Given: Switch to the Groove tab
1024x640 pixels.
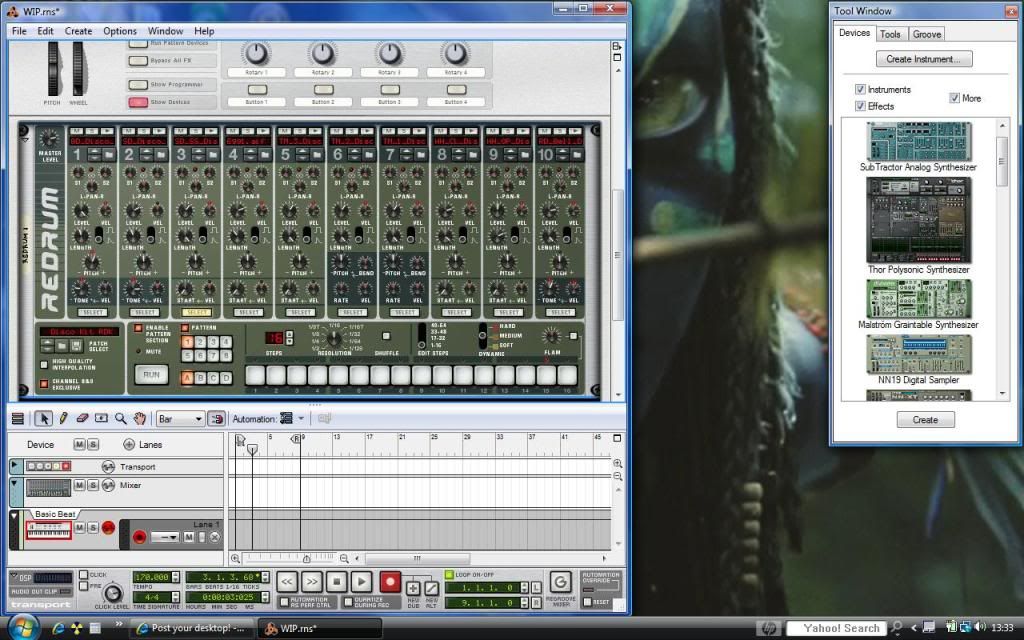Looking at the screenshot, I should [927, 34].
